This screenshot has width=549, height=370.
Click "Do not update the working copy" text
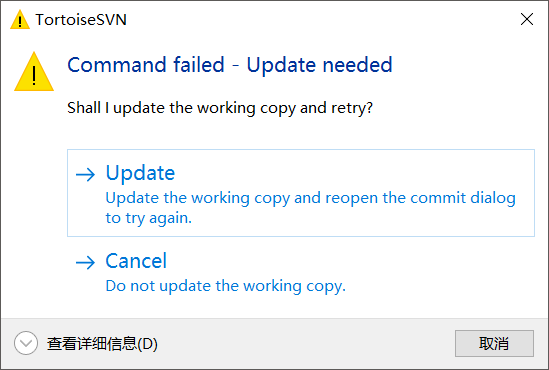pyautogui.click(x=225, y=286)
